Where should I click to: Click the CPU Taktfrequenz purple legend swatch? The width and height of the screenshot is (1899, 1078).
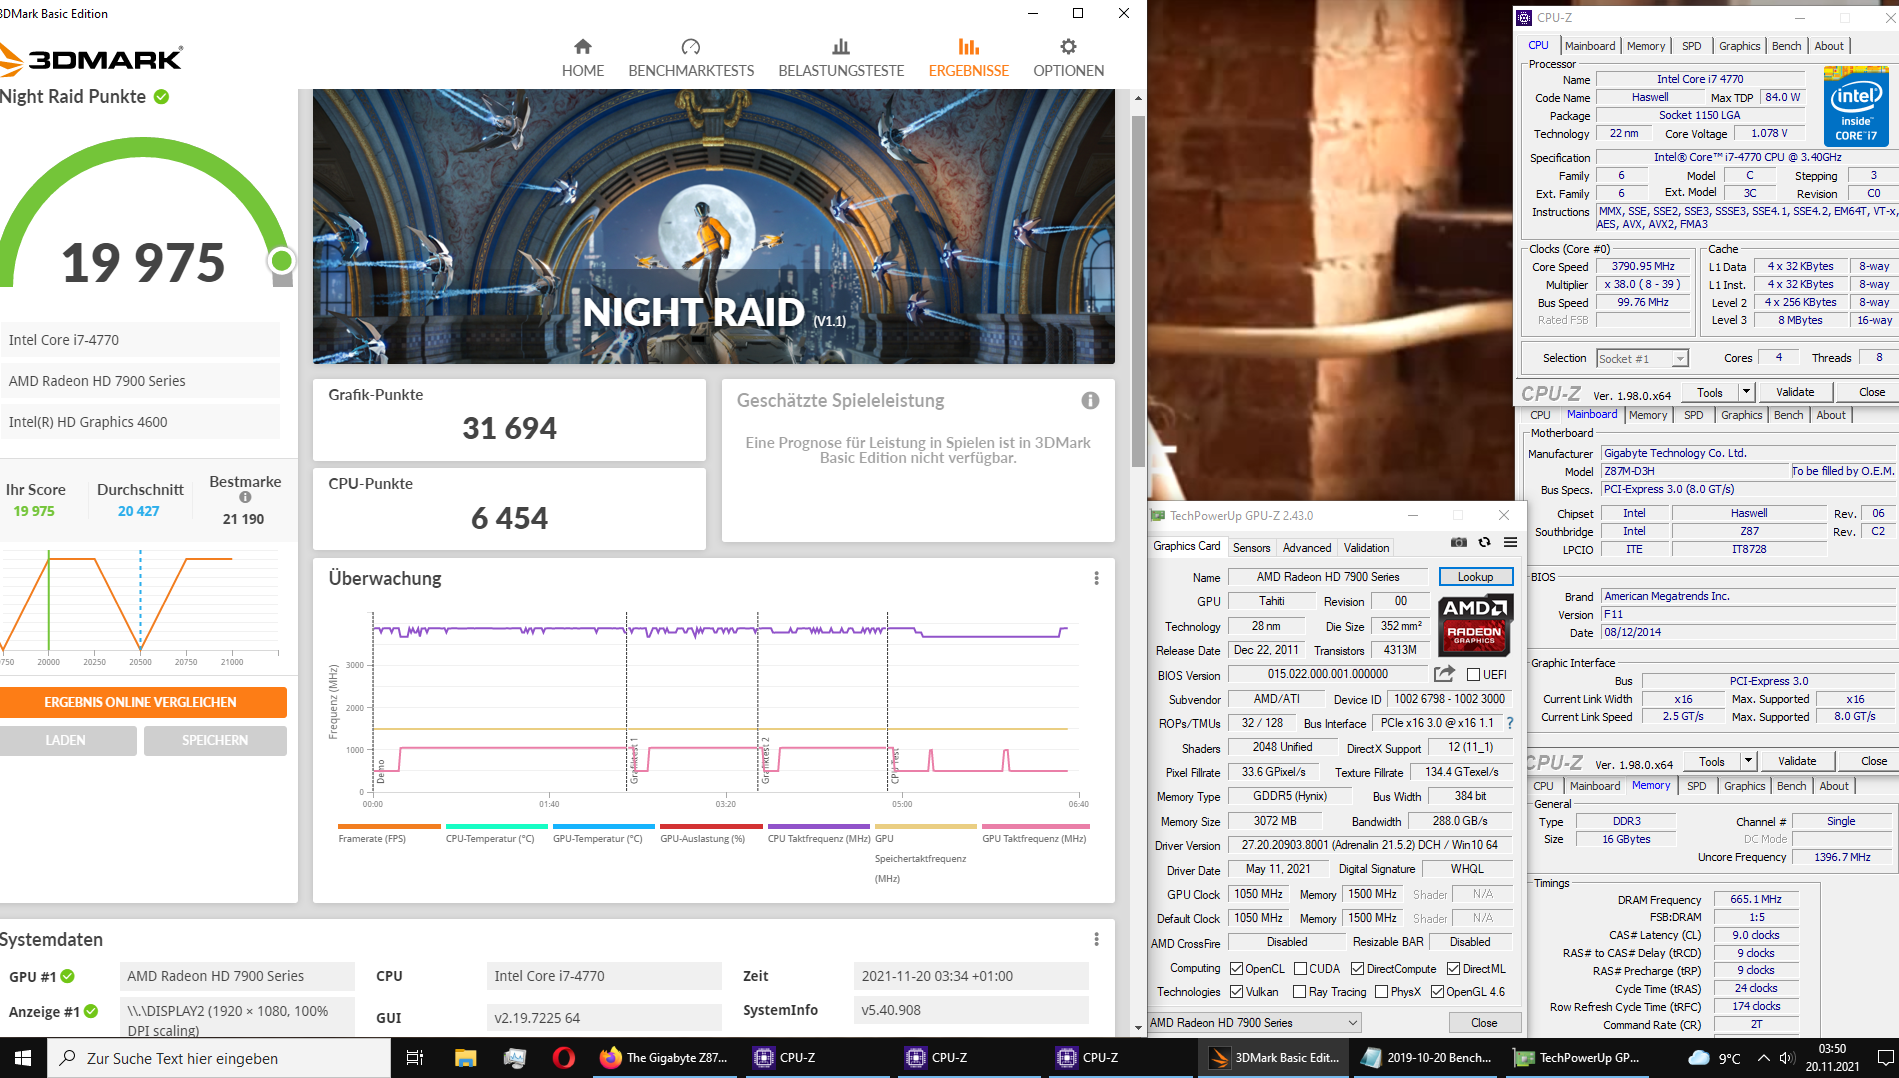point(818,826)
